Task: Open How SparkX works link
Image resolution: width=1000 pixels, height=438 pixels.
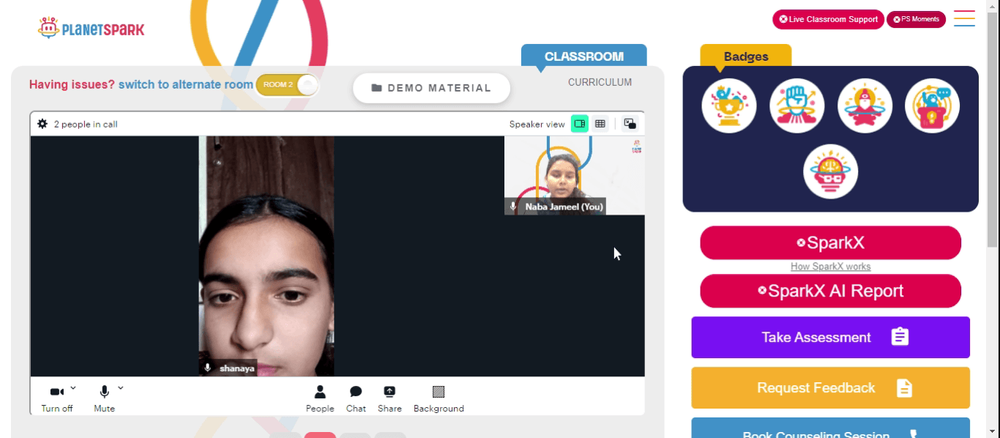Action: pyautogui.click(x=830, y=266)
